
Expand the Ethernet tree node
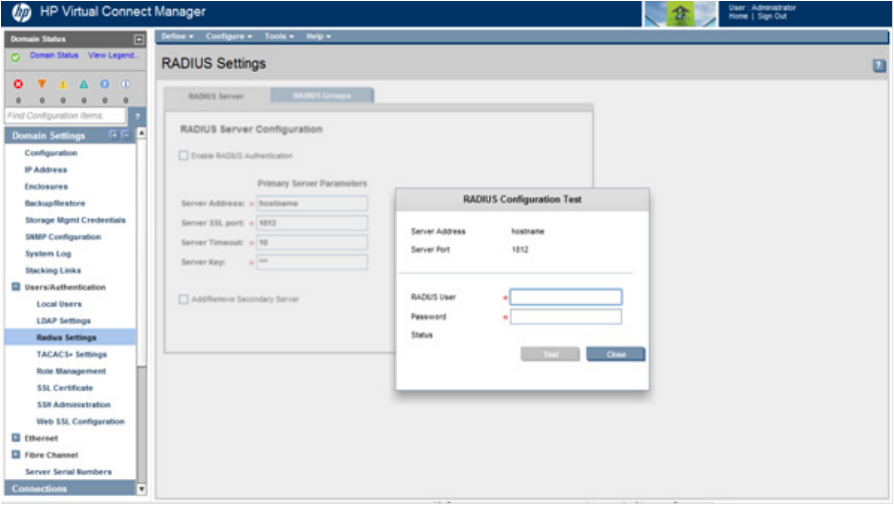tap(16, 438)
